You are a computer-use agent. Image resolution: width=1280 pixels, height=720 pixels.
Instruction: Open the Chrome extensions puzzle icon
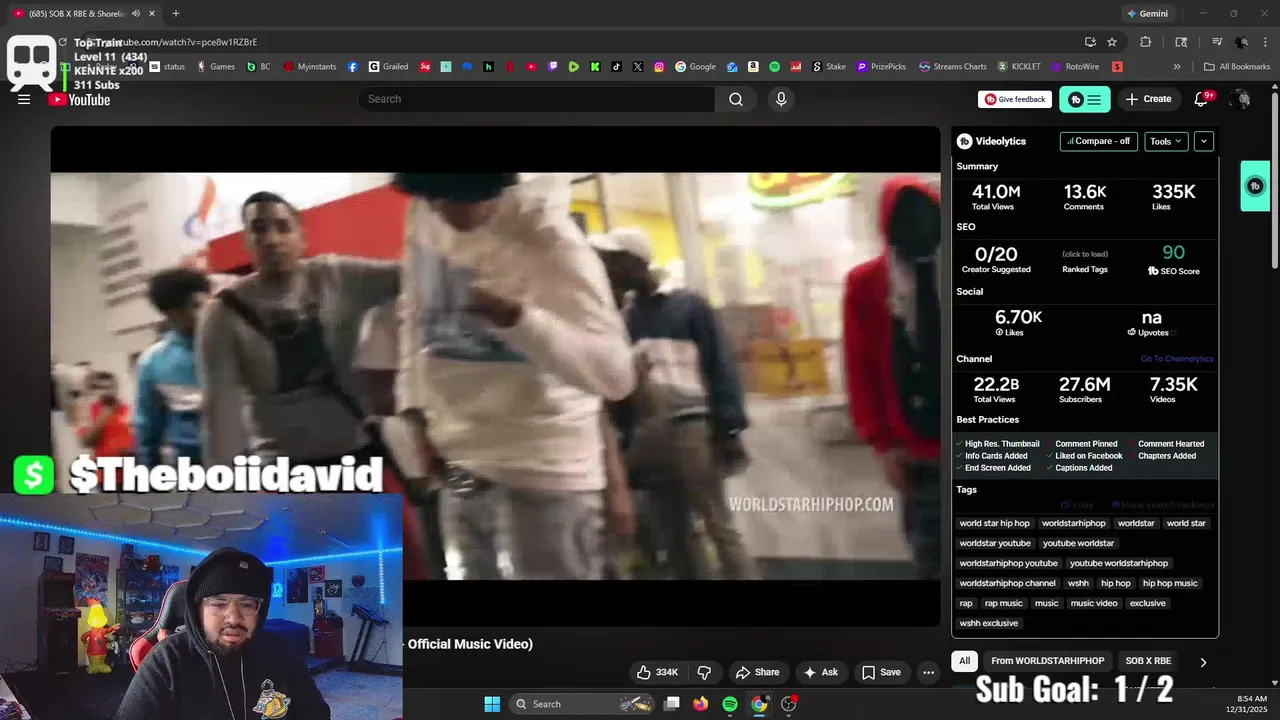pyautogui.click(x=1146, y=42)
